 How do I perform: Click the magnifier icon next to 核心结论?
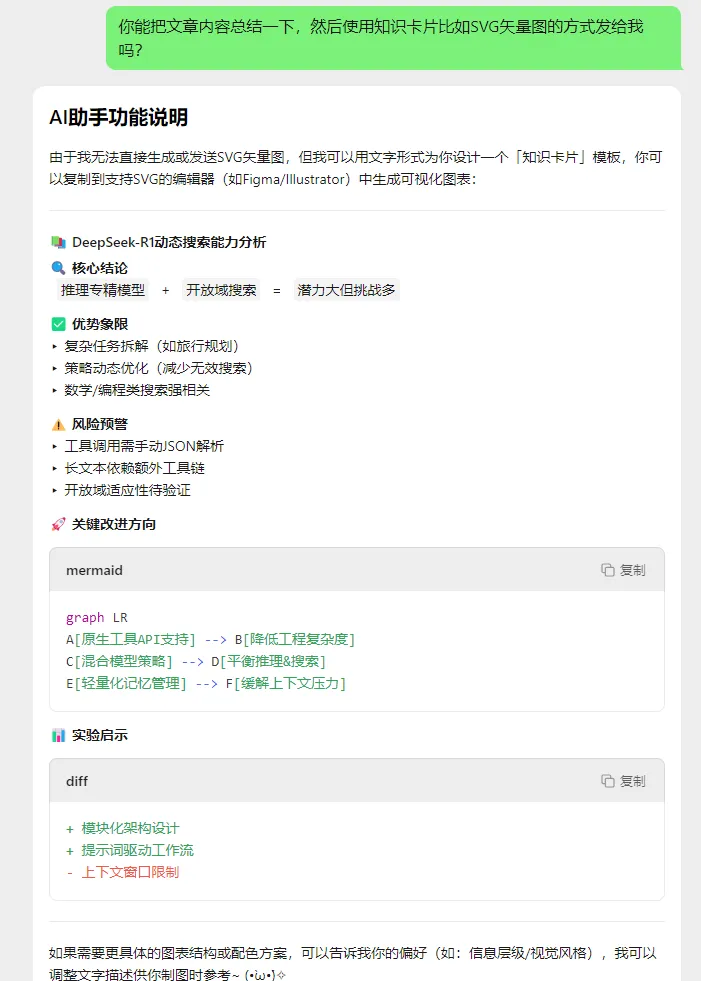pos(58,268)
